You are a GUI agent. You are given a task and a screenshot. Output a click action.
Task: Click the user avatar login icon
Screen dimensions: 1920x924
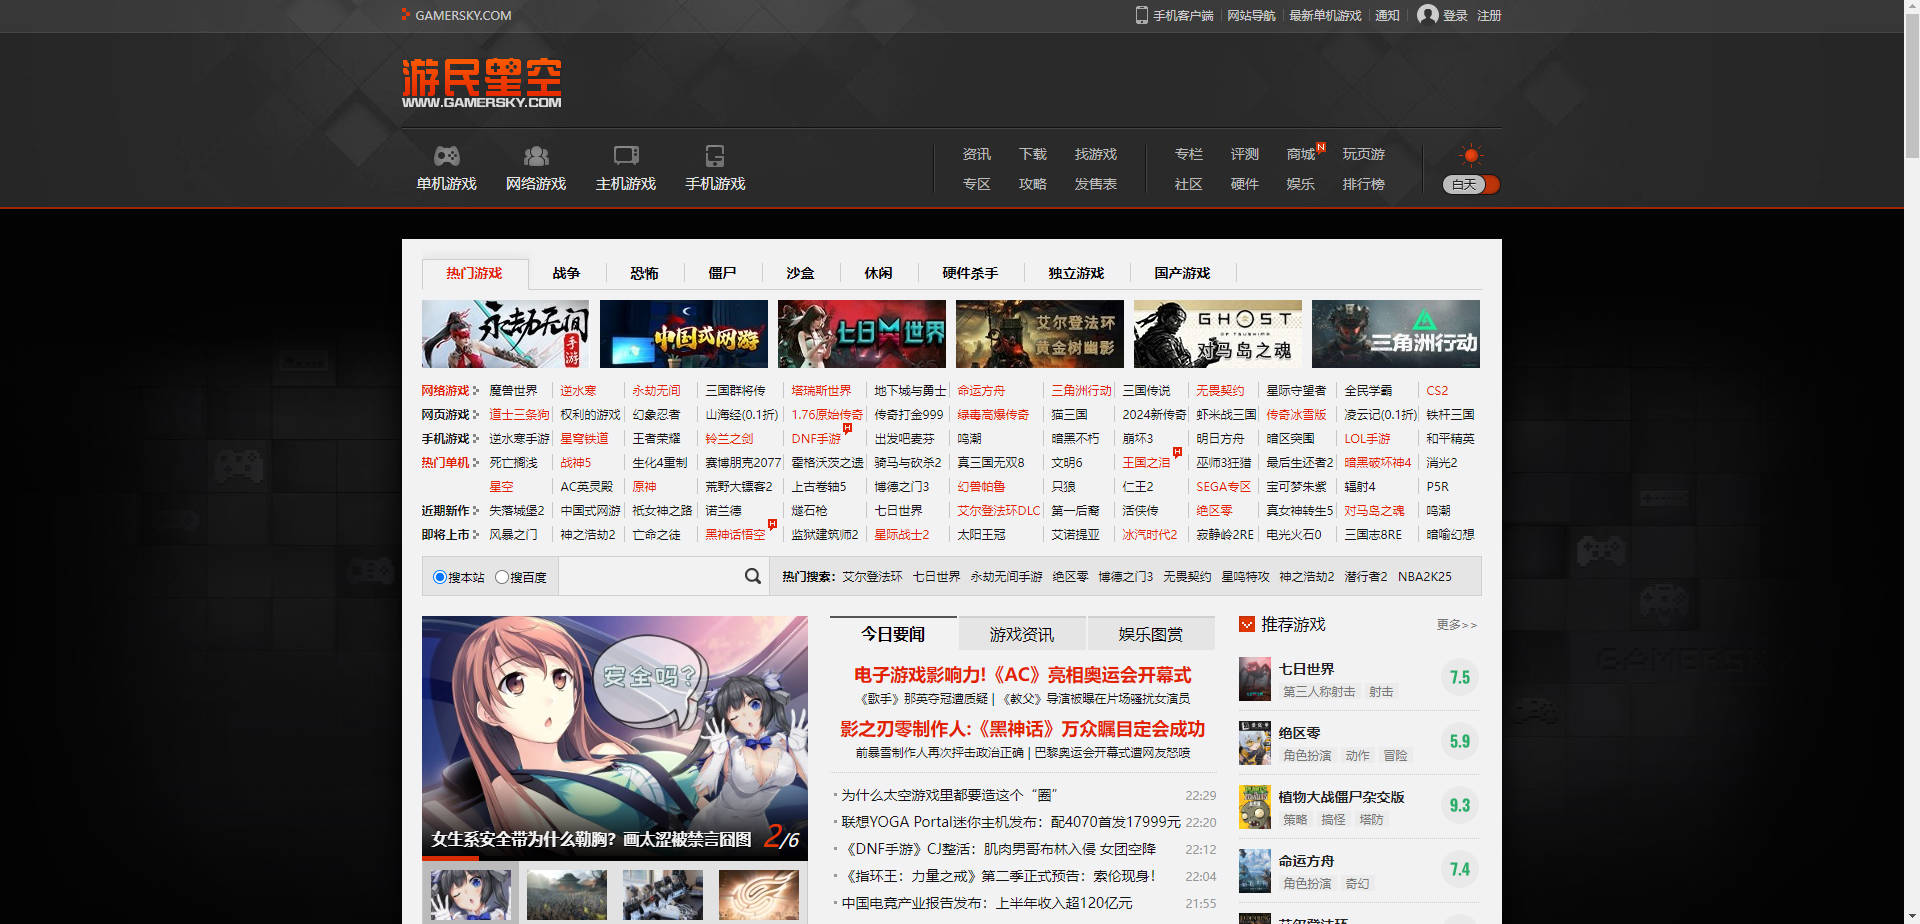click(1427, 15)
